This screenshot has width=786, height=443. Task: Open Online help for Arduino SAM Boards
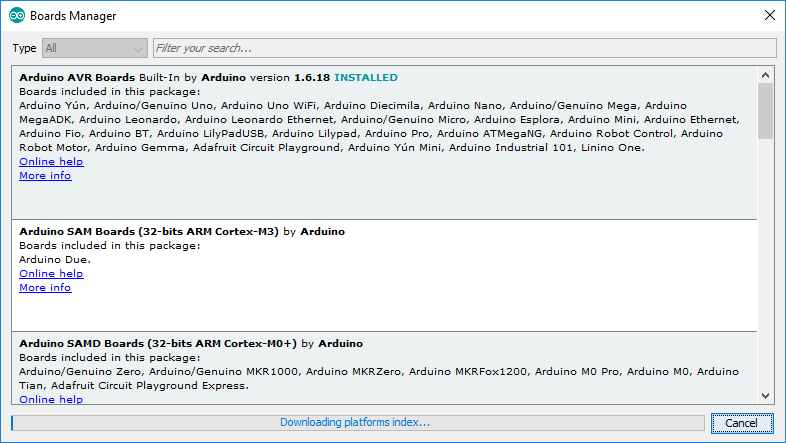51,274
